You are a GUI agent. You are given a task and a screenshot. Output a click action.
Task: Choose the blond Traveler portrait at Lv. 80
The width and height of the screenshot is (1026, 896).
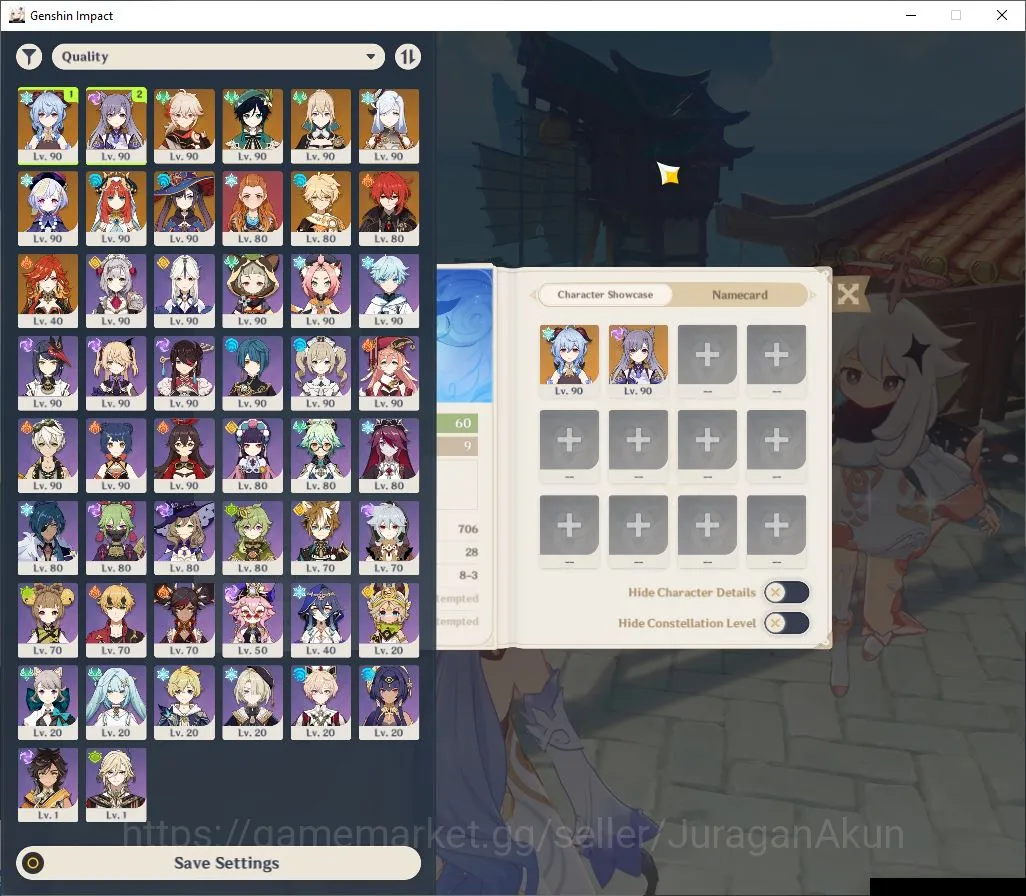click(x=321, y=209)
